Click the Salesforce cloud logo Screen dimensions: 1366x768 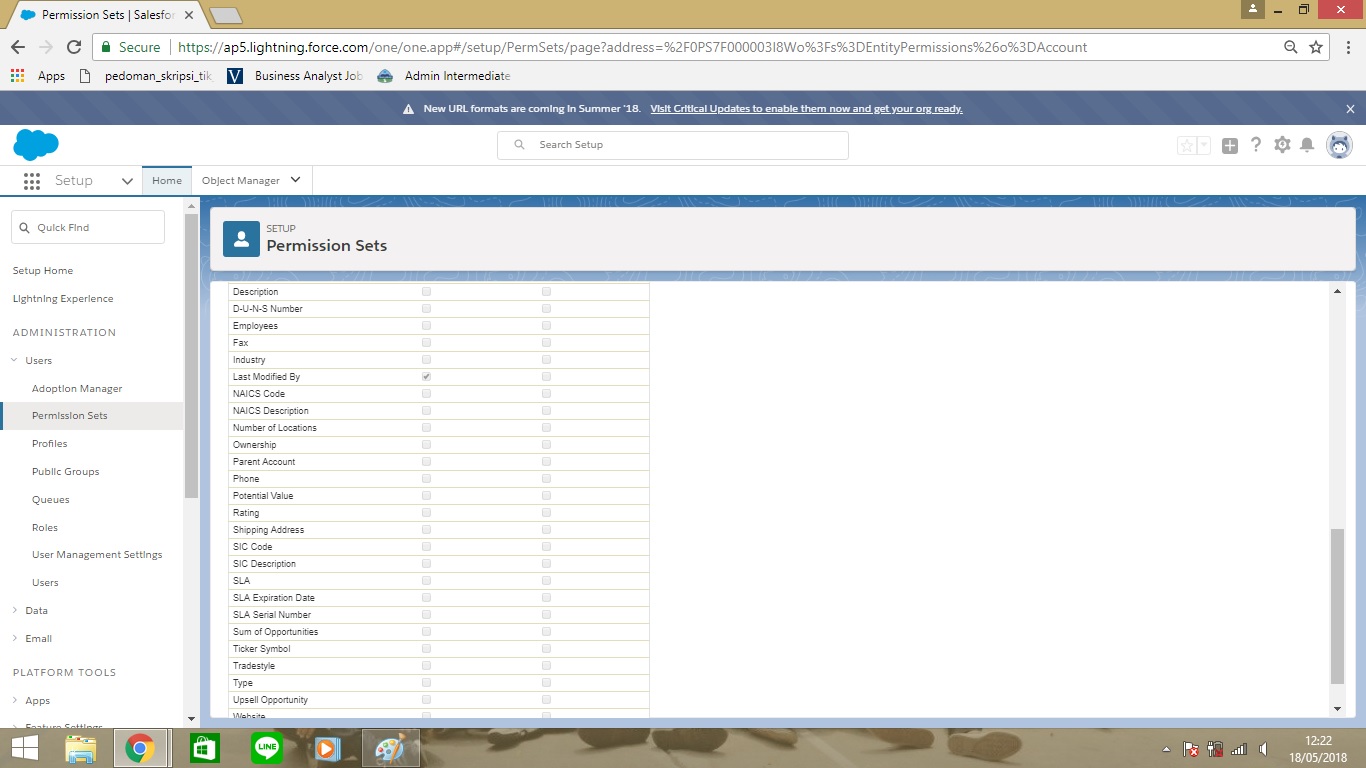click(x=36, y=145)
